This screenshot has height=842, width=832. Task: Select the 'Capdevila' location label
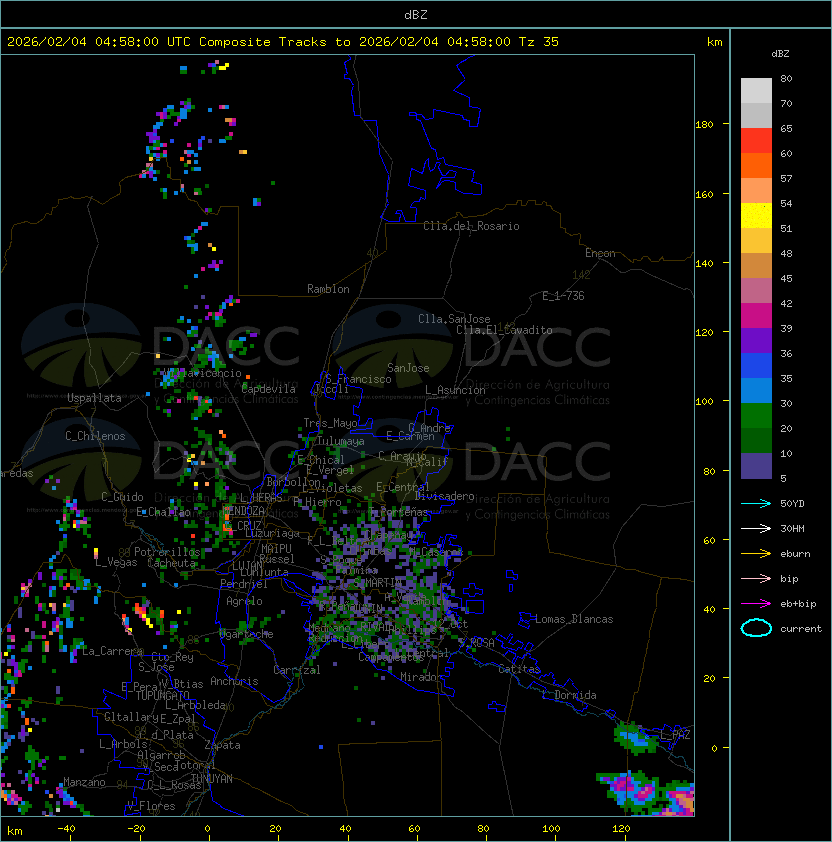point(268,389)
